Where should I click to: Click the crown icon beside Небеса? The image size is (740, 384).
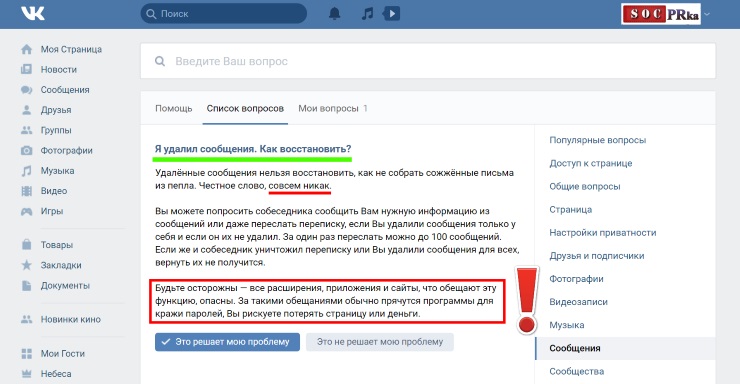tap(26, 374)
